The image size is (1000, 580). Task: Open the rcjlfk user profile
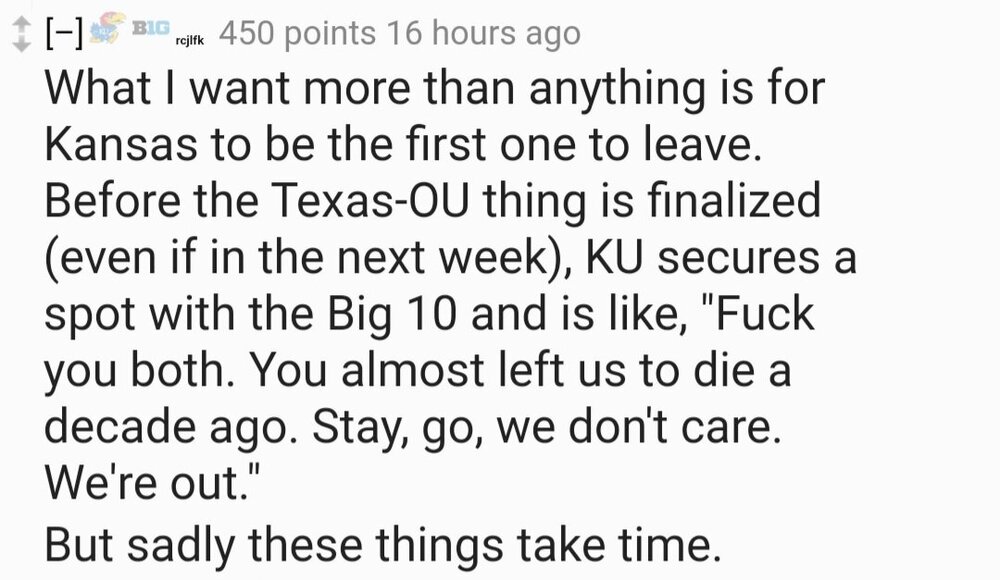(190, 41)
